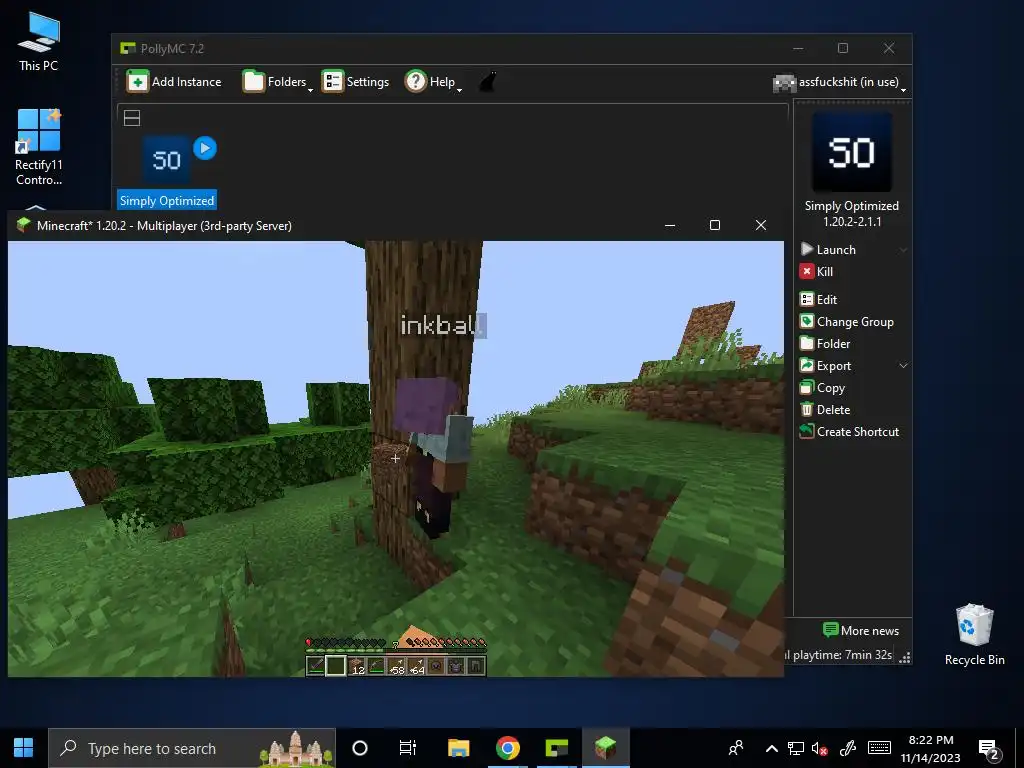Select the Simply Optimized instance icon

click(x=167, y=161)
